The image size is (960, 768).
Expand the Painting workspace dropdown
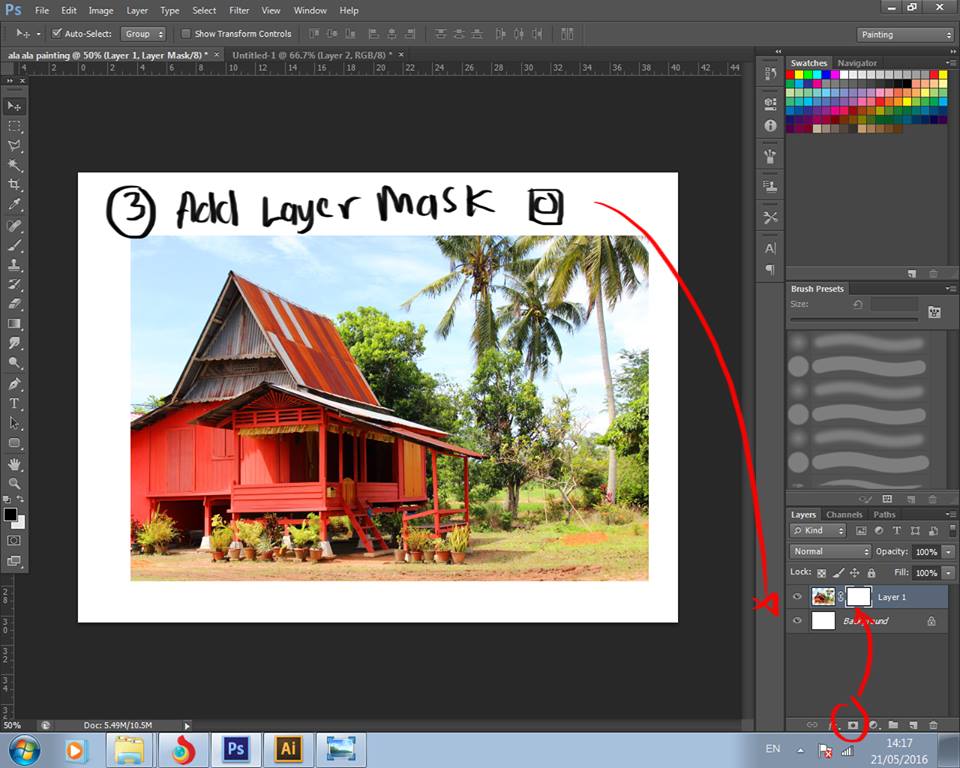[x=905, y=35]
